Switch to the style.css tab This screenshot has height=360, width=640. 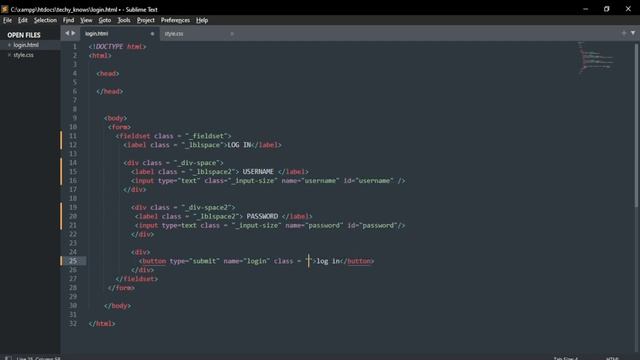click(199, 33)
